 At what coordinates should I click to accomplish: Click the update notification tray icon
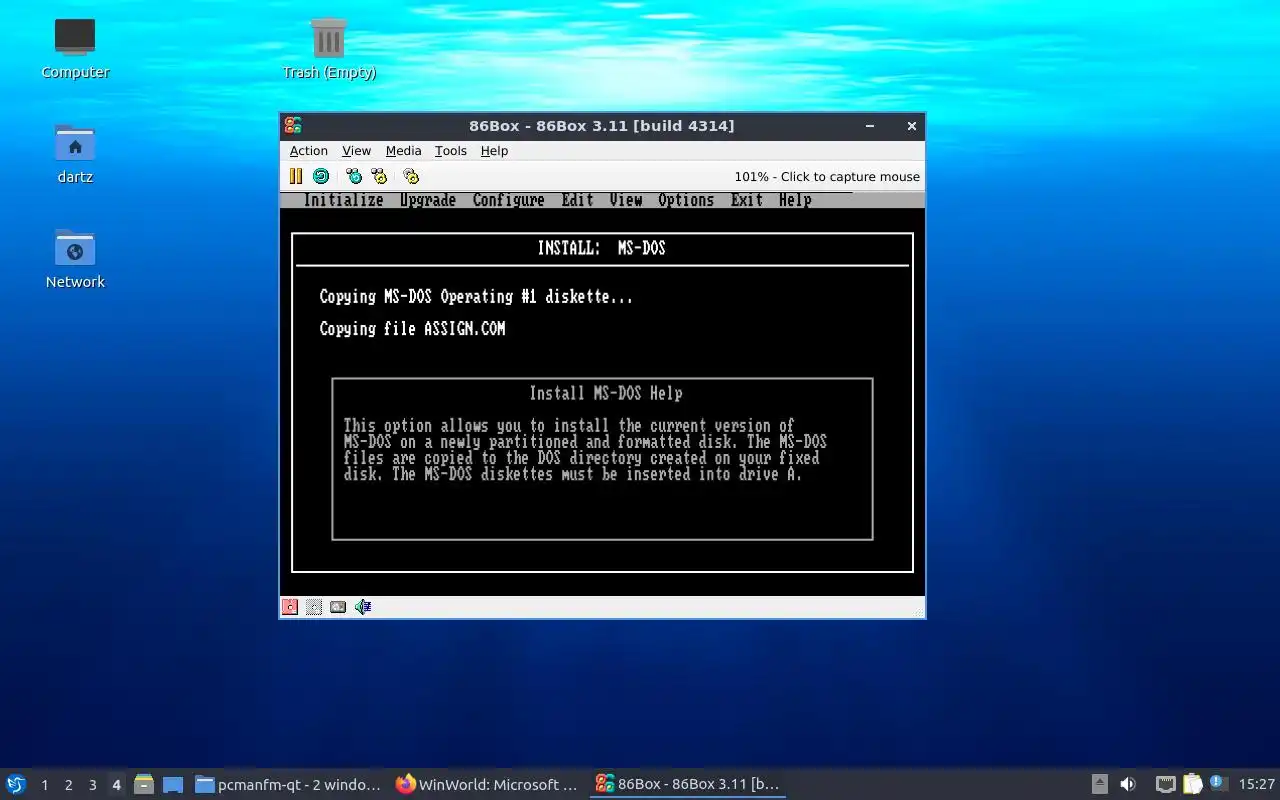click(x=1218, y=783)
